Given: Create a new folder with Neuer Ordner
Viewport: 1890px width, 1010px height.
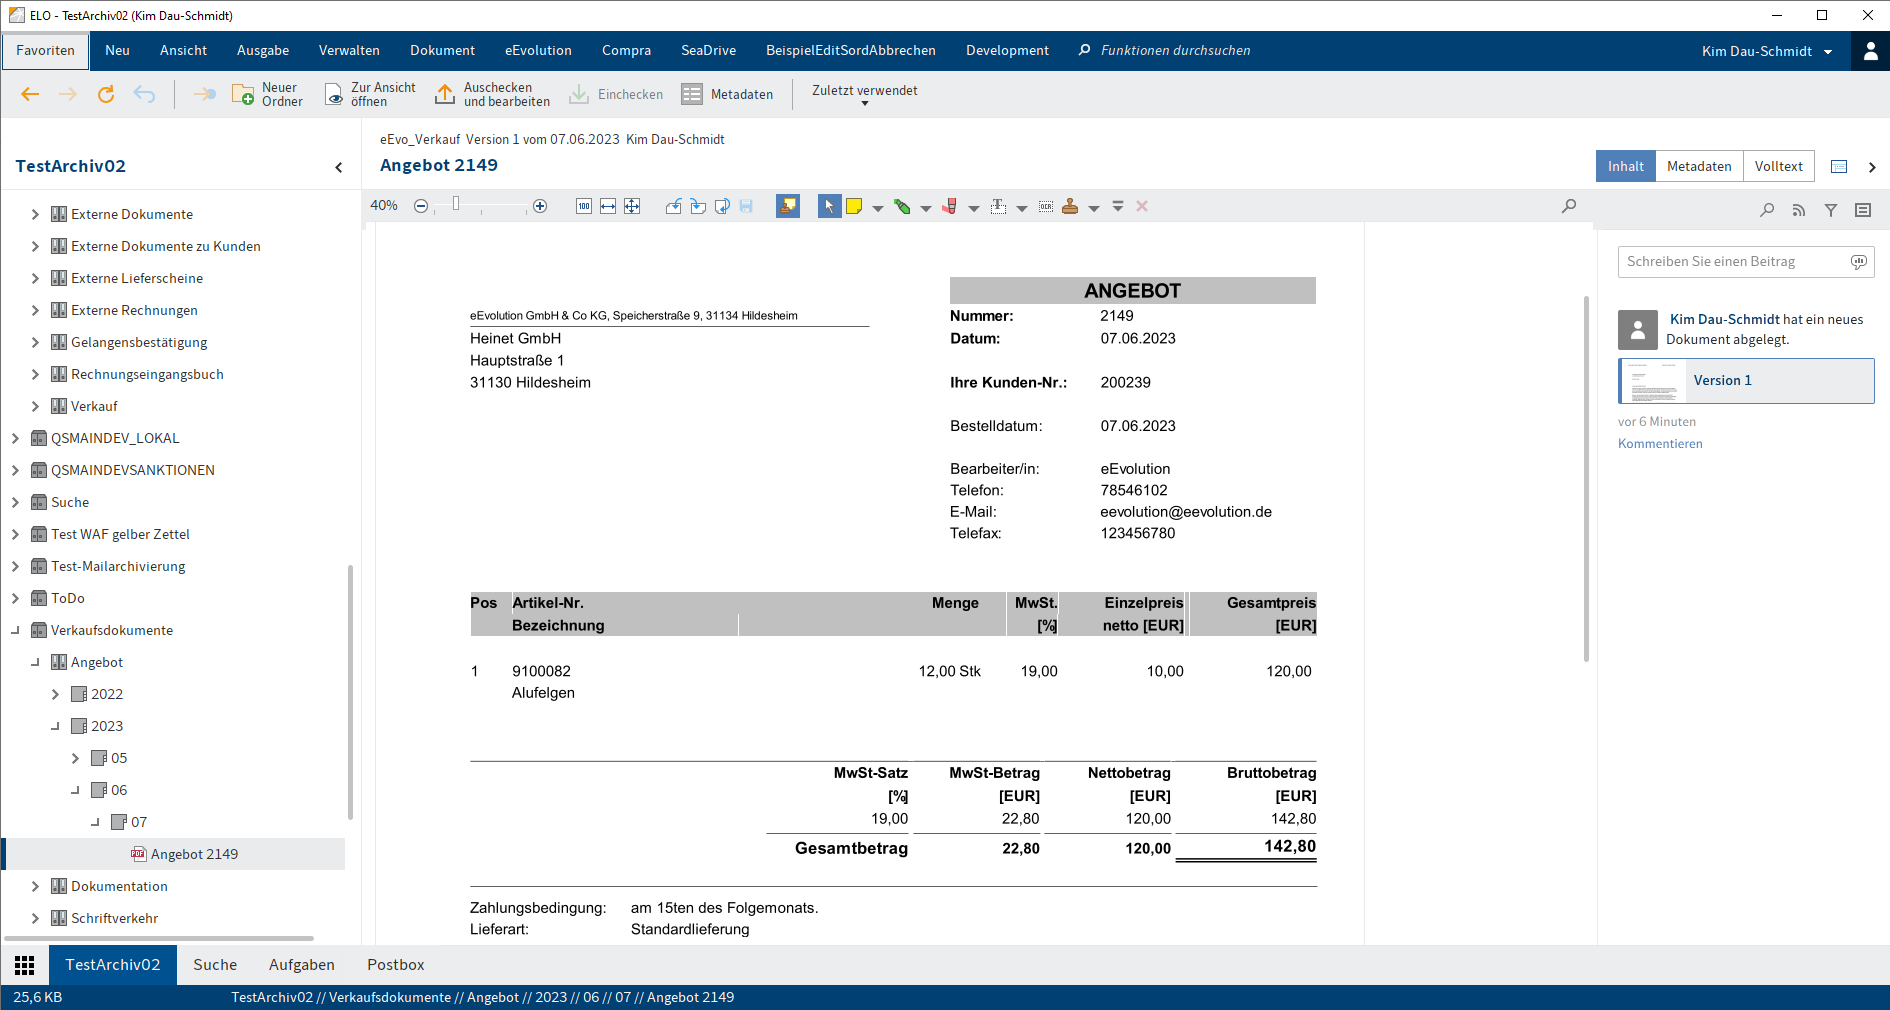Looking at the screenshot, I should (x=267, y=94).
